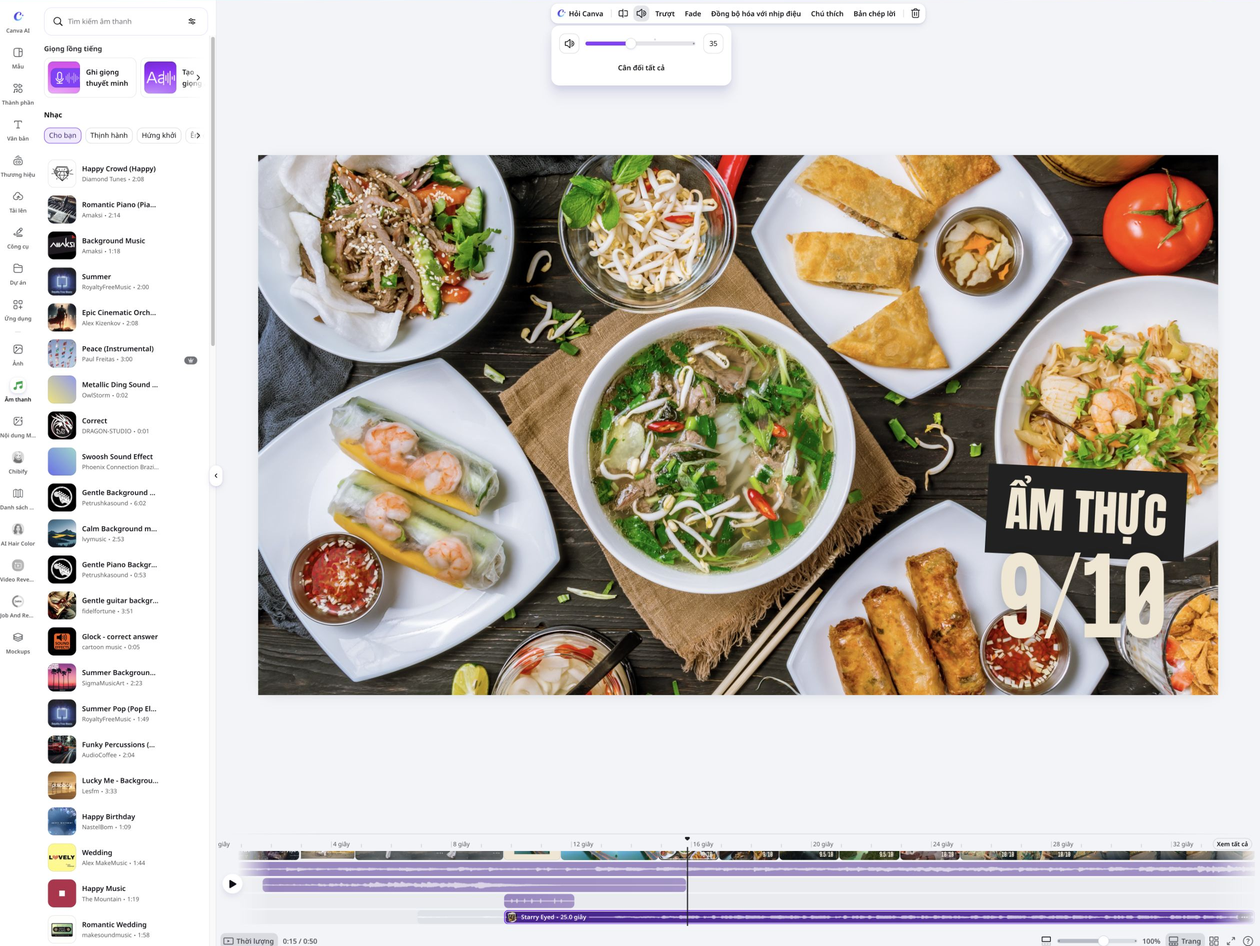Delete the selected audio with trash icon
This screenshot has height=946, width=1260.
click(915, 14)
